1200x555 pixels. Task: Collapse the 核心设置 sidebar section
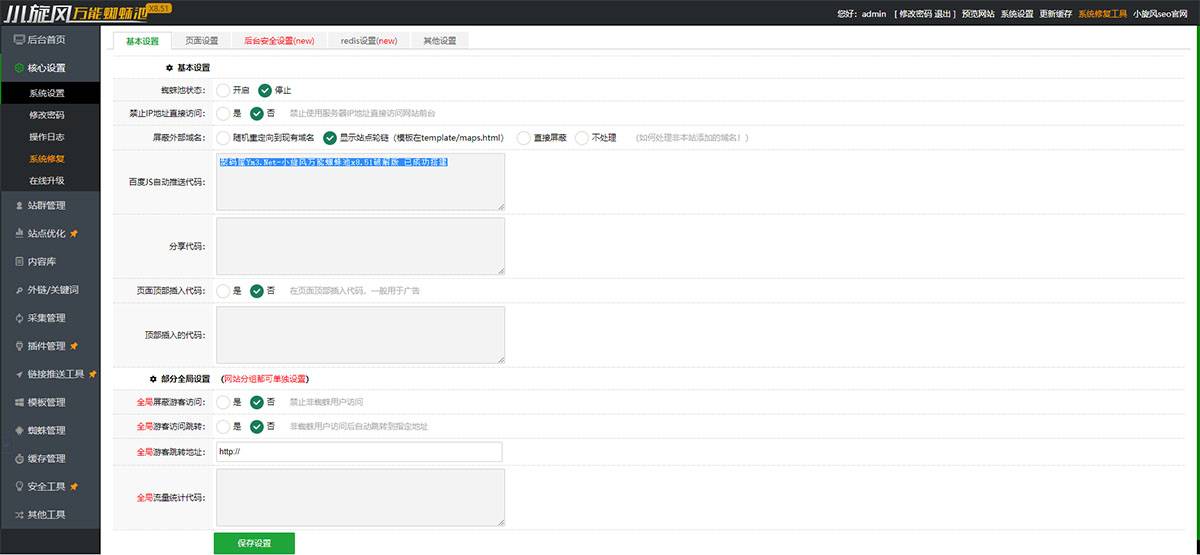point(46,68)
